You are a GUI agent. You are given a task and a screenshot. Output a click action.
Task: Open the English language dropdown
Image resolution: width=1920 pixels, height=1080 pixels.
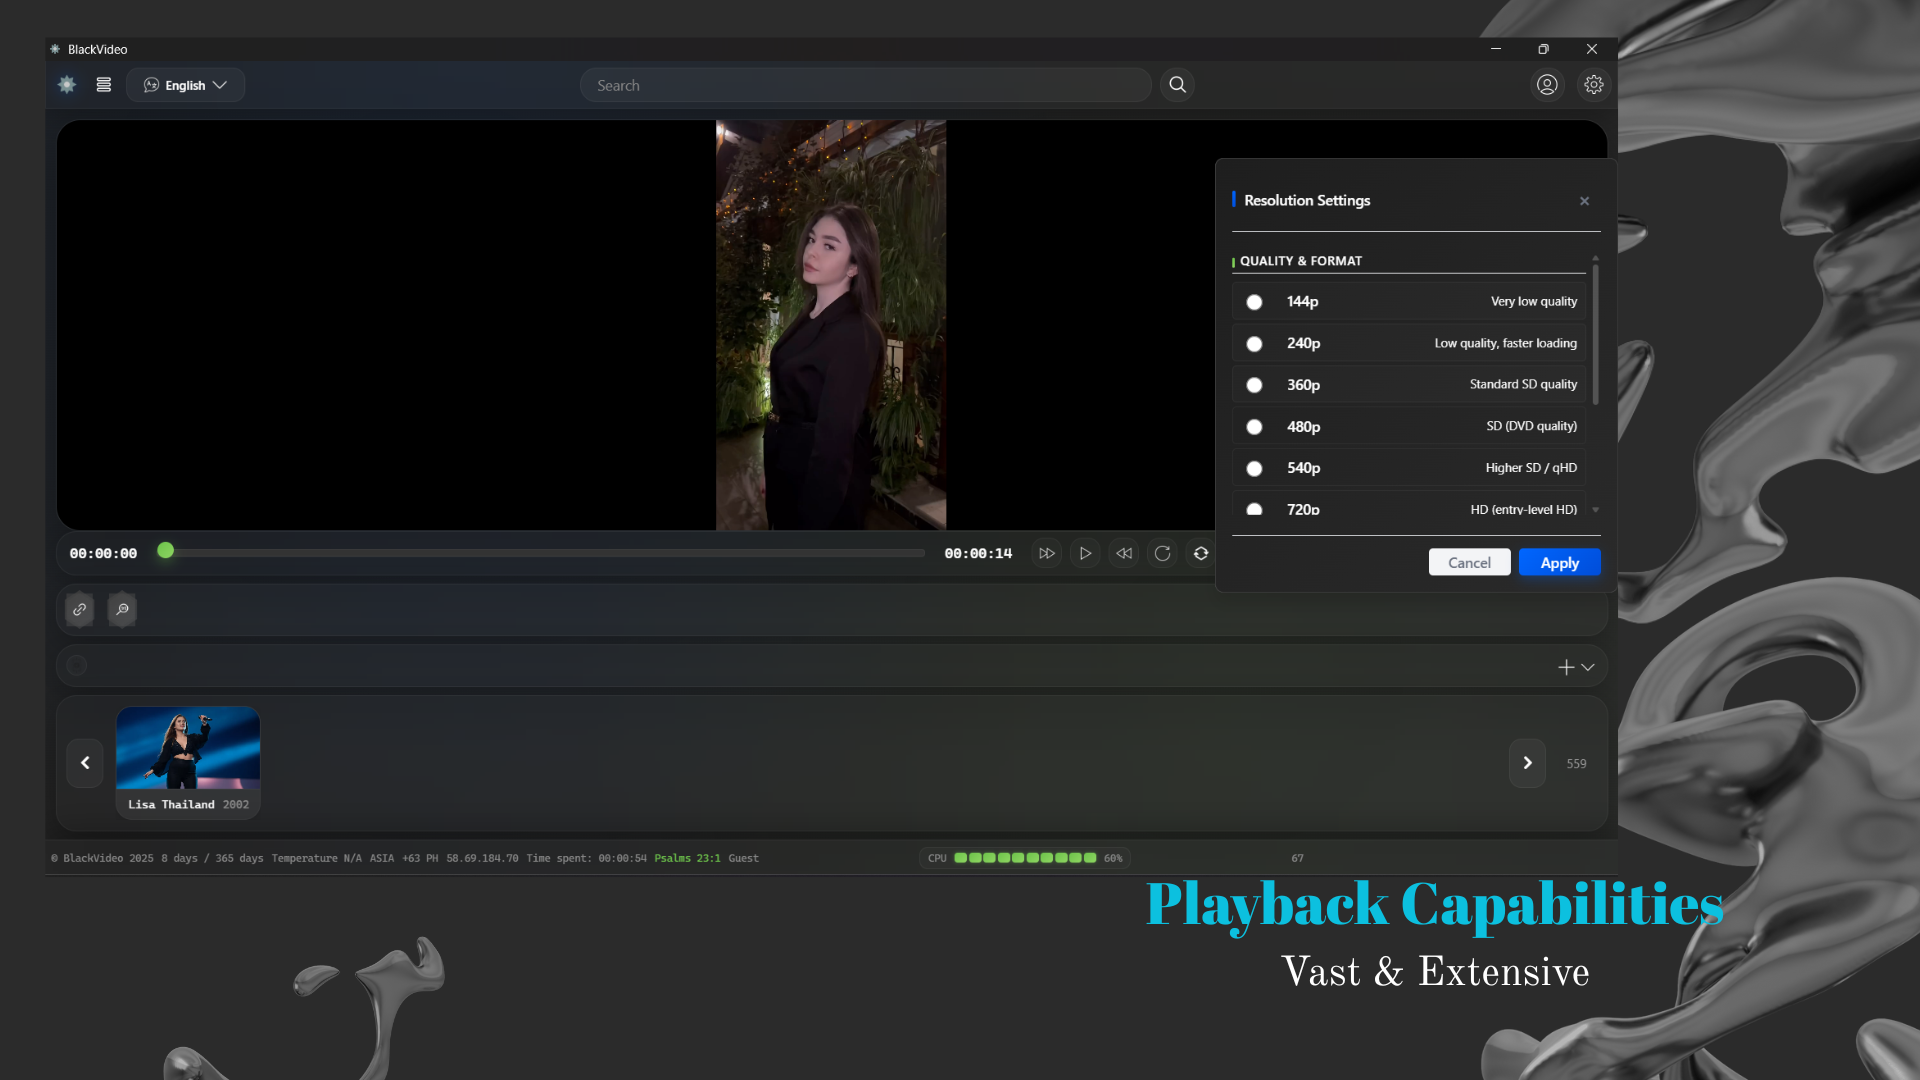coord(185,85)
